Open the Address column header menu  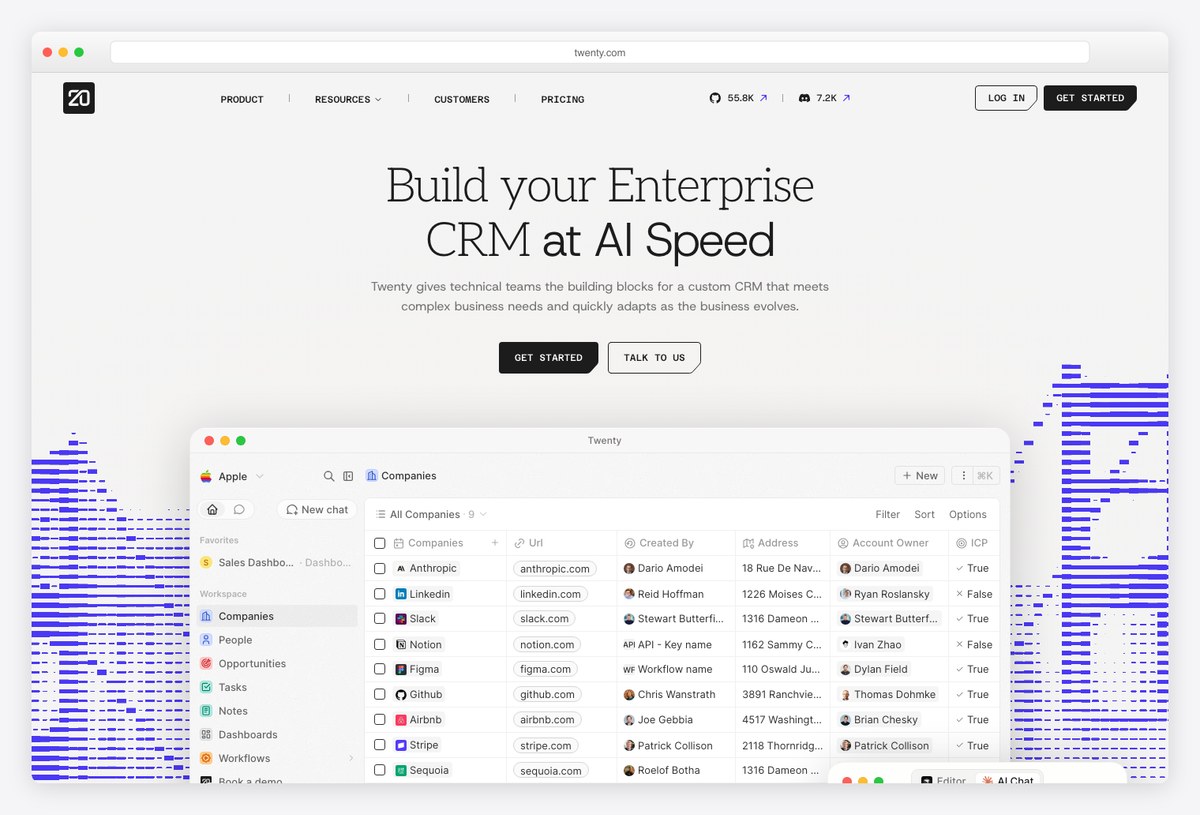click(x=783, y=543)
